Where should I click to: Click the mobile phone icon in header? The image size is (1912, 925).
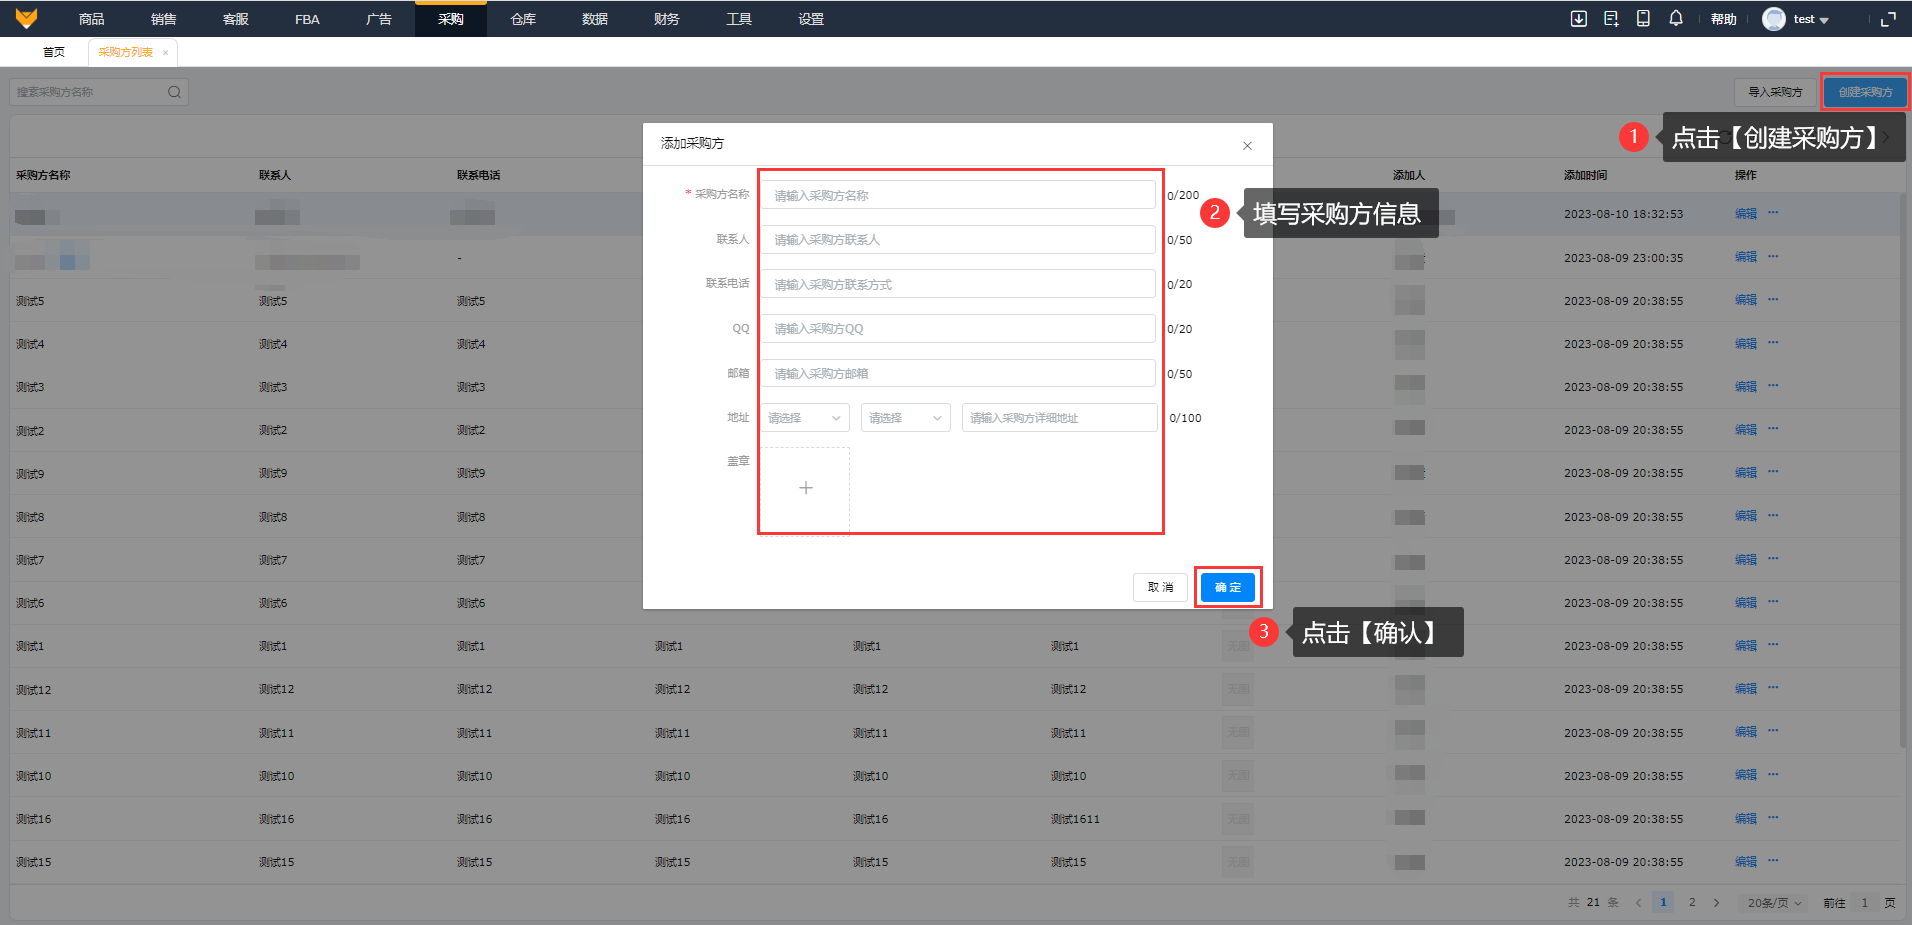[x=1643, y=19]
